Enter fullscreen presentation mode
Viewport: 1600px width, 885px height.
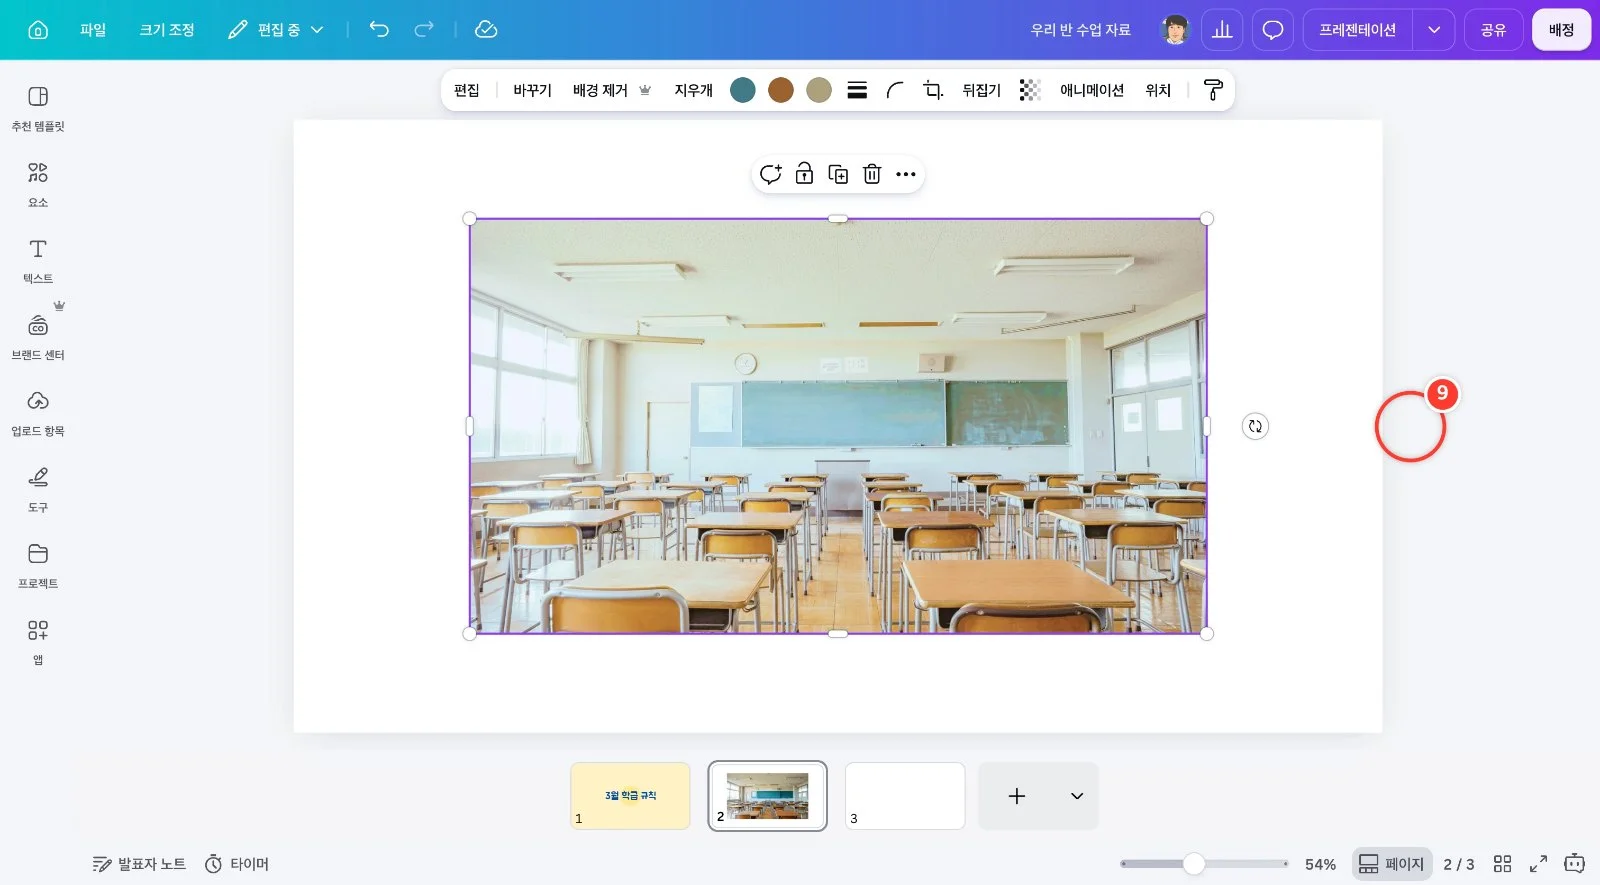tap(1539, 864)
